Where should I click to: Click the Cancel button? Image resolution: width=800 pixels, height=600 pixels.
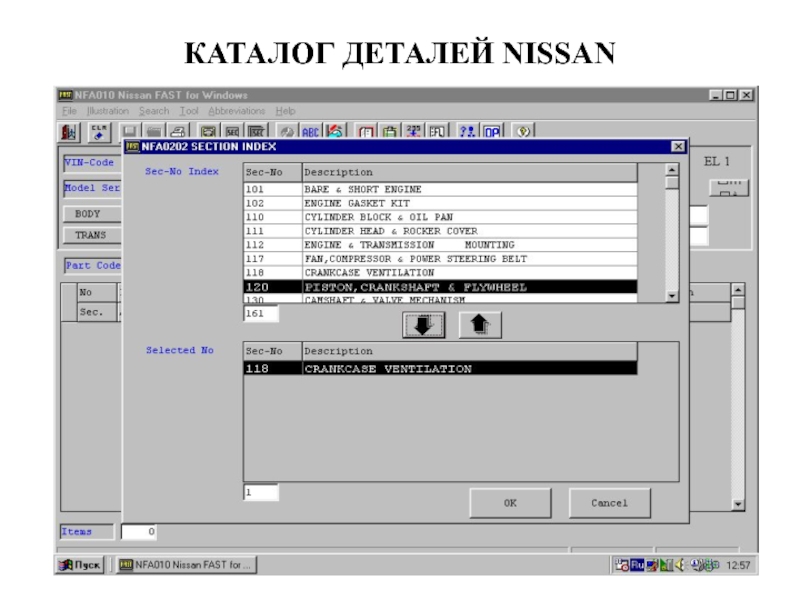click(610, 503)
